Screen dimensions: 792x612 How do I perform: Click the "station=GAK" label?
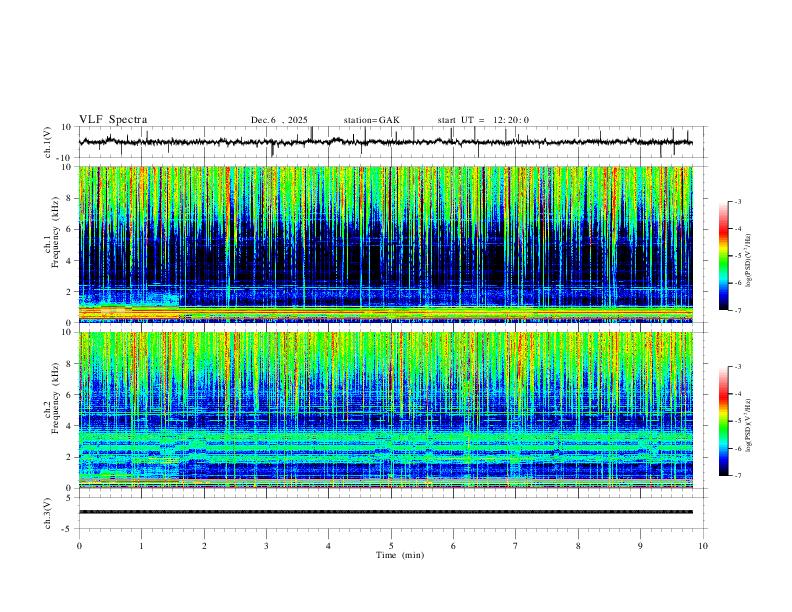371,120
